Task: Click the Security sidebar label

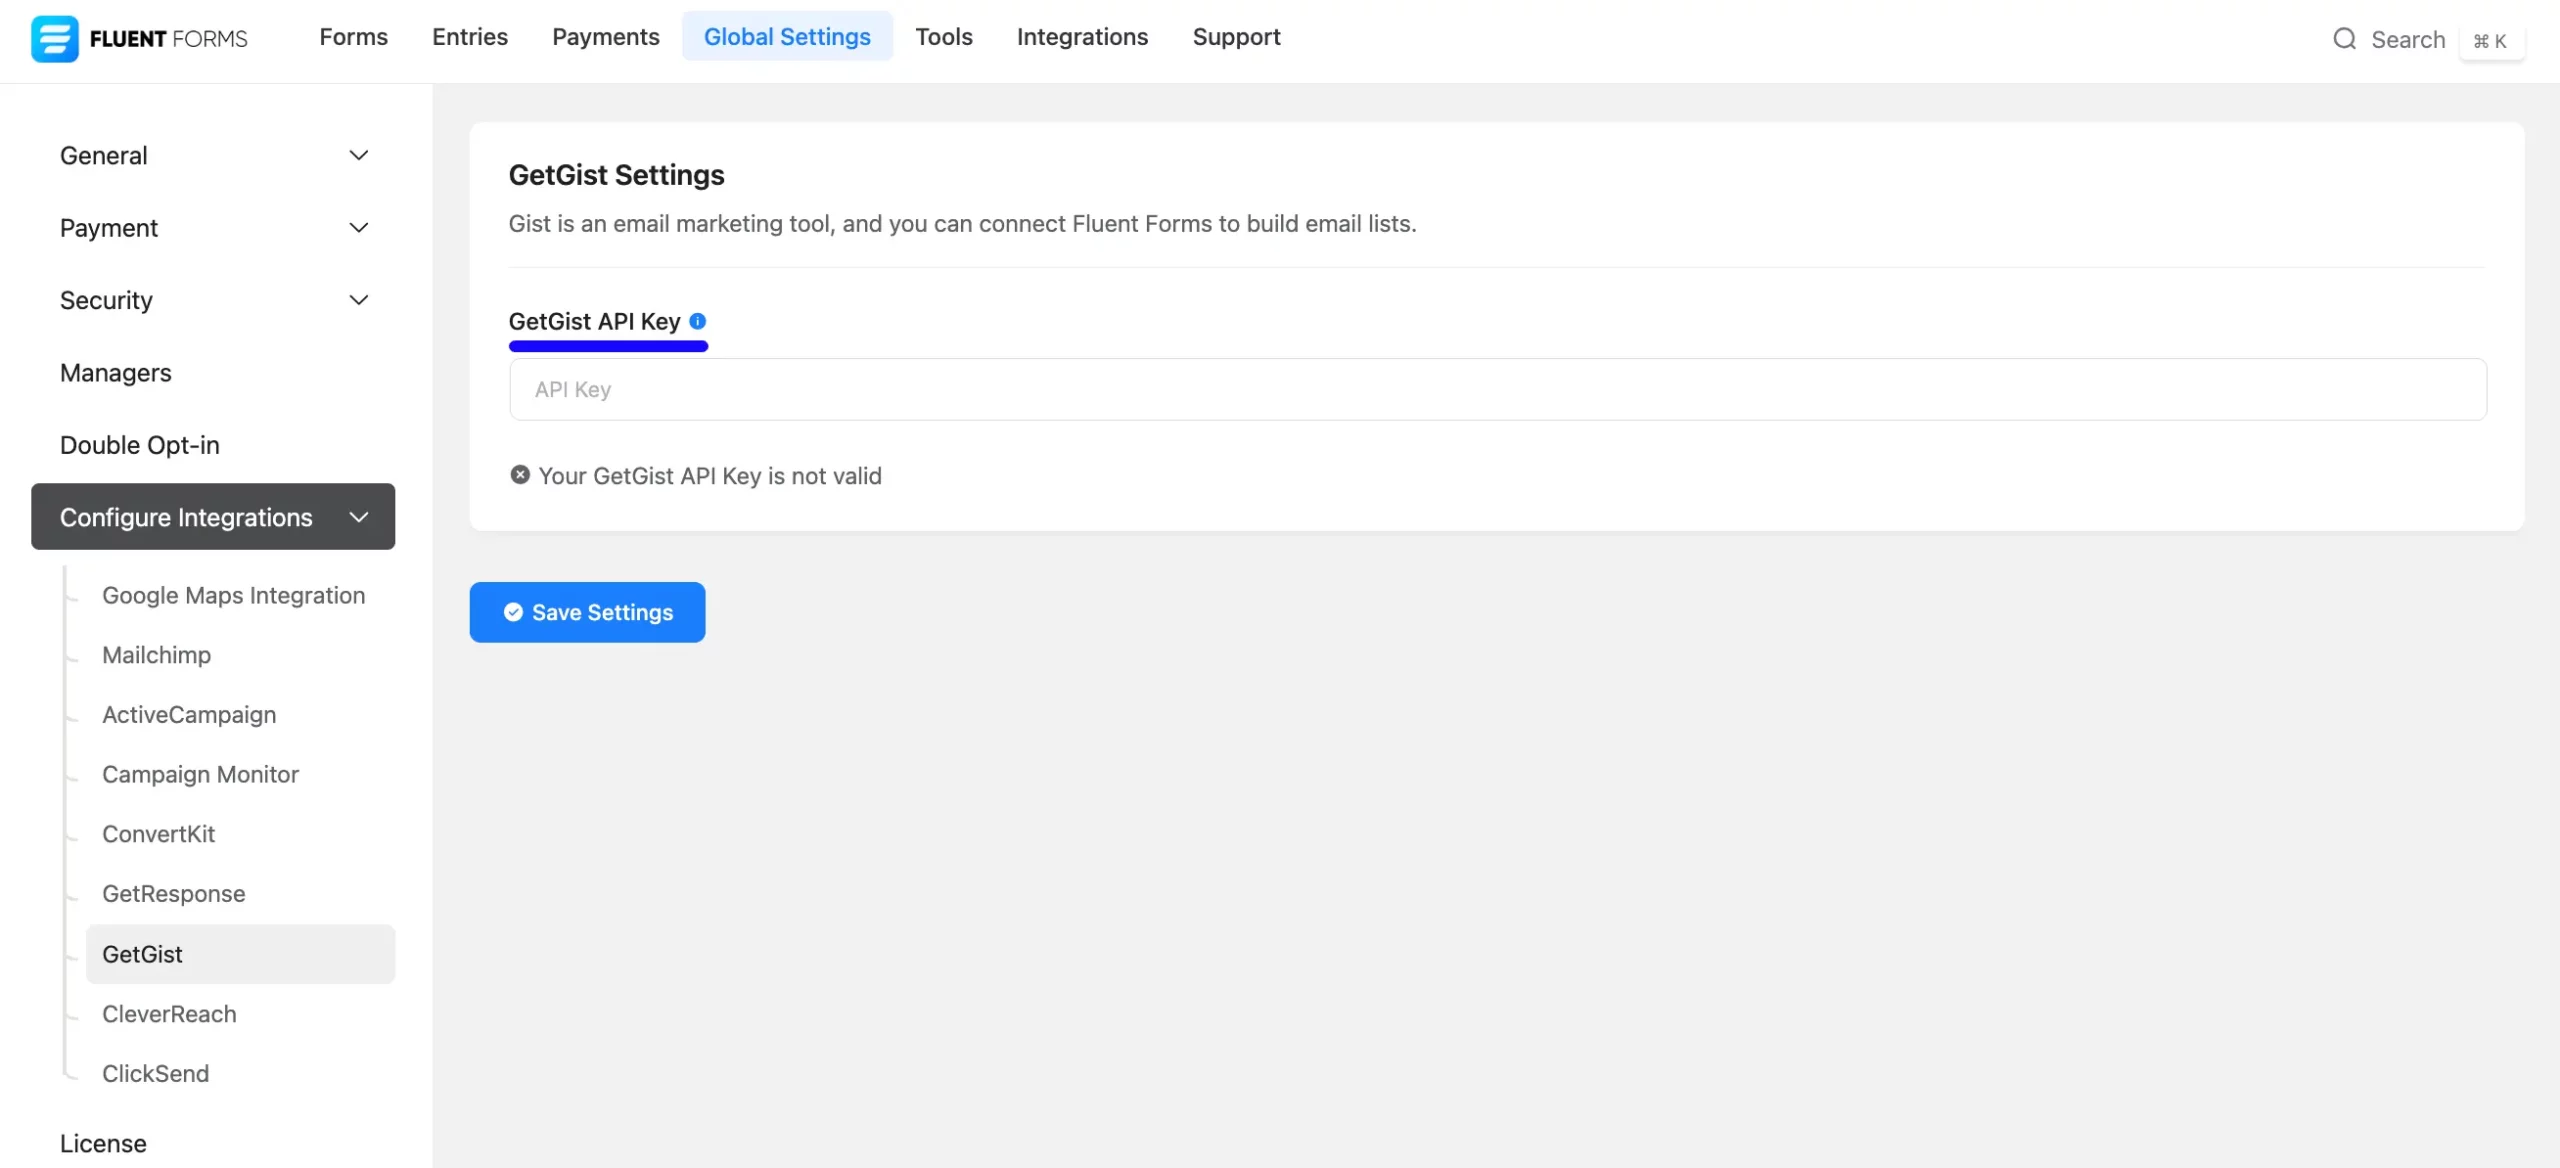Action: click(x=106, y=300)
